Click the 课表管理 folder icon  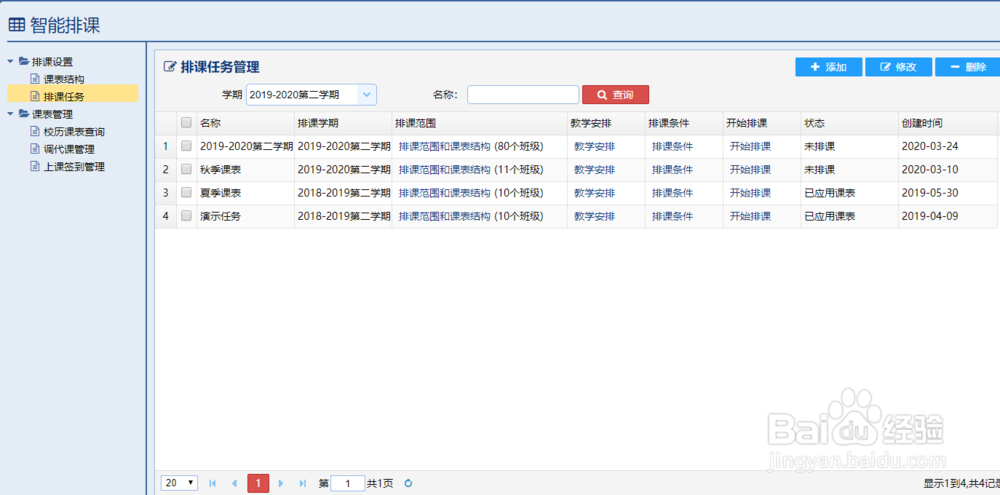pyautogui.click(x=24, y=114)
